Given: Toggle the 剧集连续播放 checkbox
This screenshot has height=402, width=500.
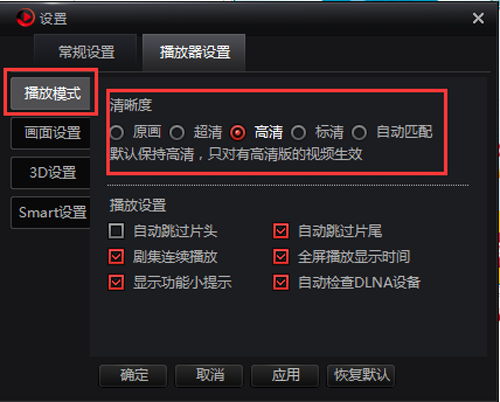Looking at the screenshot, I should 116,257.
